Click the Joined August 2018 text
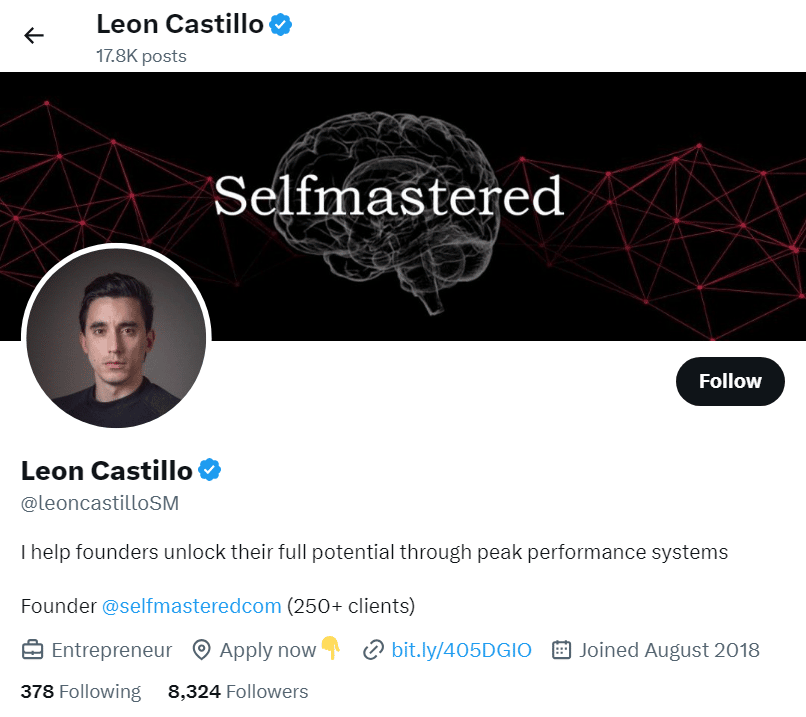Viewport: 806px width, 717px height. 669,650
